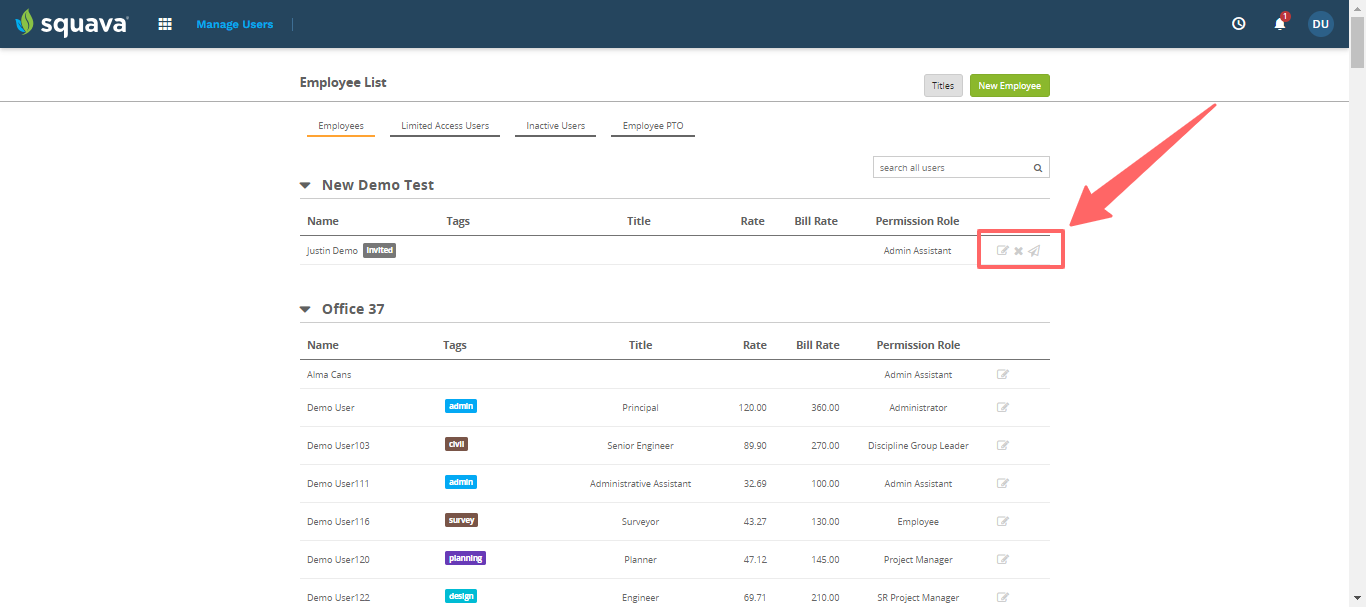The width and height of the screenshot is (1366, 607).
Task: Click the Squava logo
Action: [x=72, y=23]
